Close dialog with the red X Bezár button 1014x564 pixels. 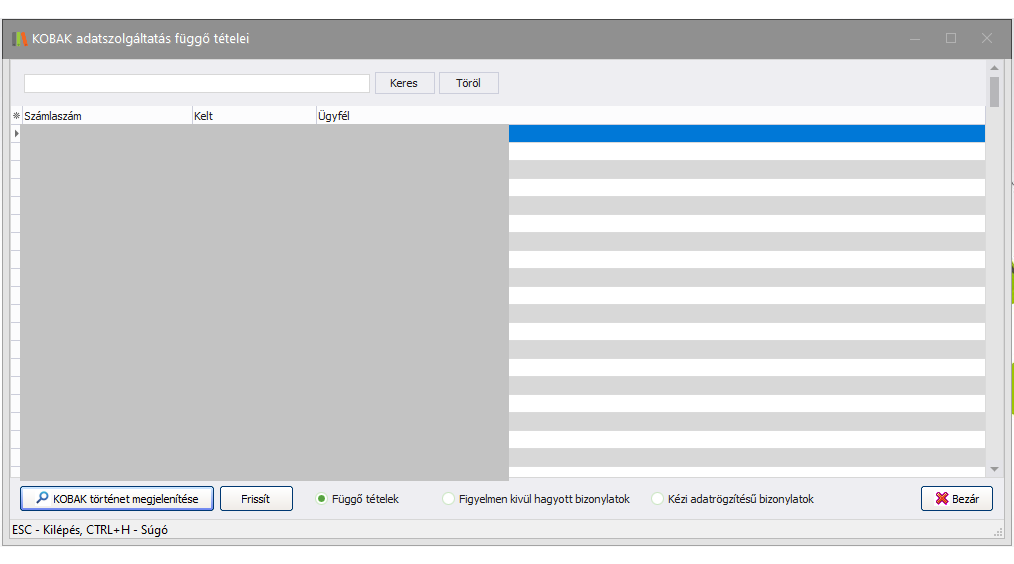956,499
